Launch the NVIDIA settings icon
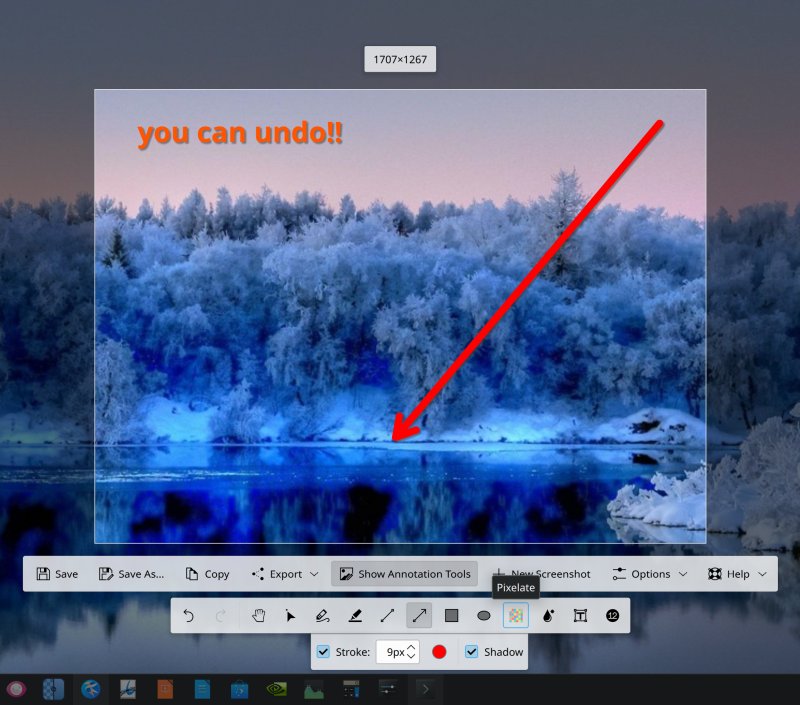800x705 pixels. coord(277,690)
